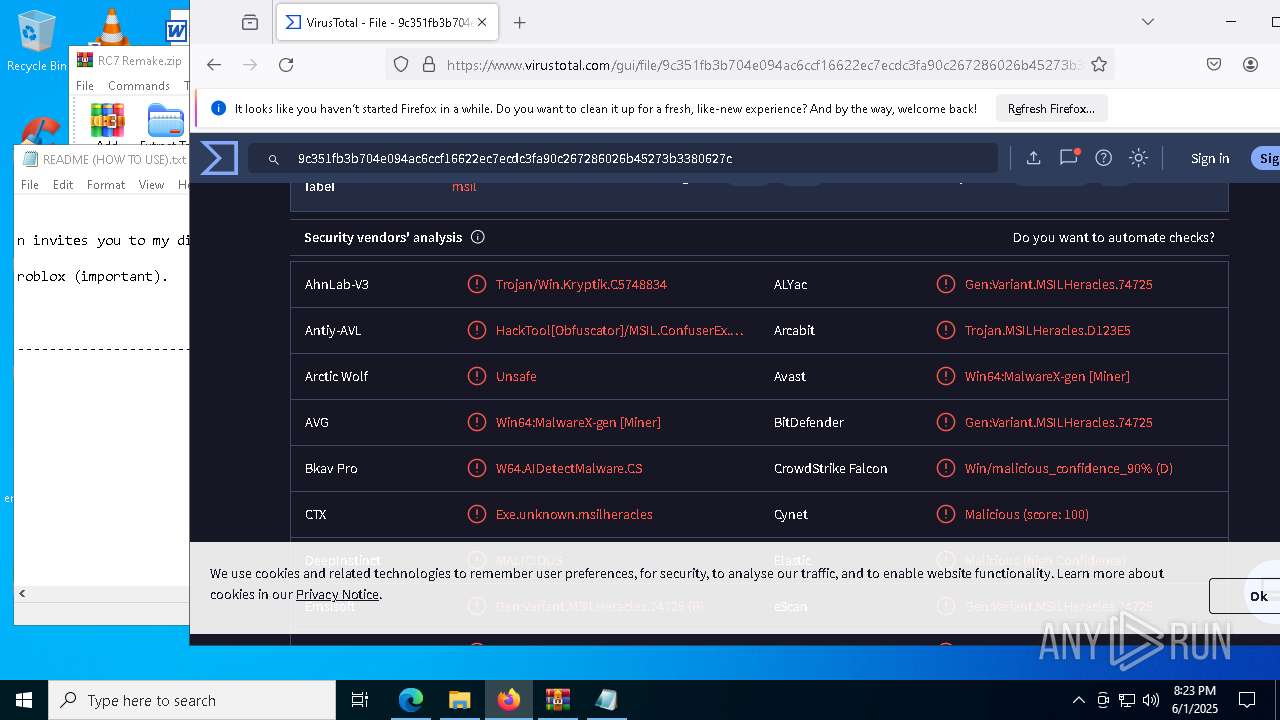Open the Notepad Format menu
Viewport: 1280px width, 720px height.
coord(106,184)
